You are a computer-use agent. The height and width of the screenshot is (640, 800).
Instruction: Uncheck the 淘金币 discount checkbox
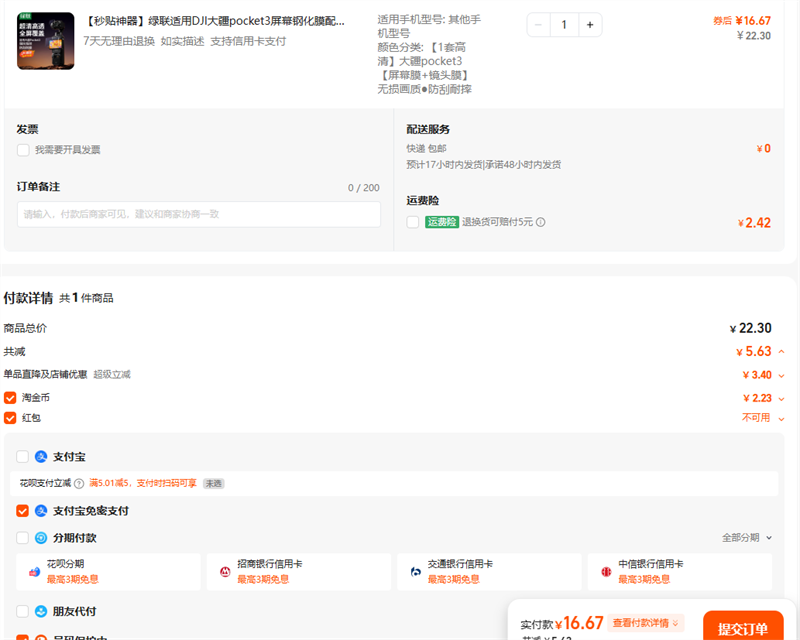10,398
